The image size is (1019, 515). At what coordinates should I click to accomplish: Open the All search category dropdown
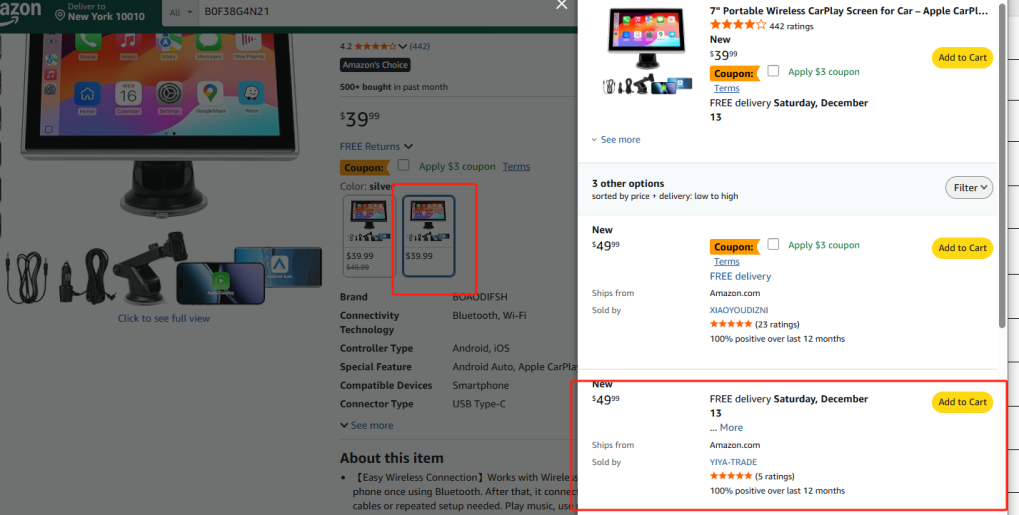coord(181,12)
